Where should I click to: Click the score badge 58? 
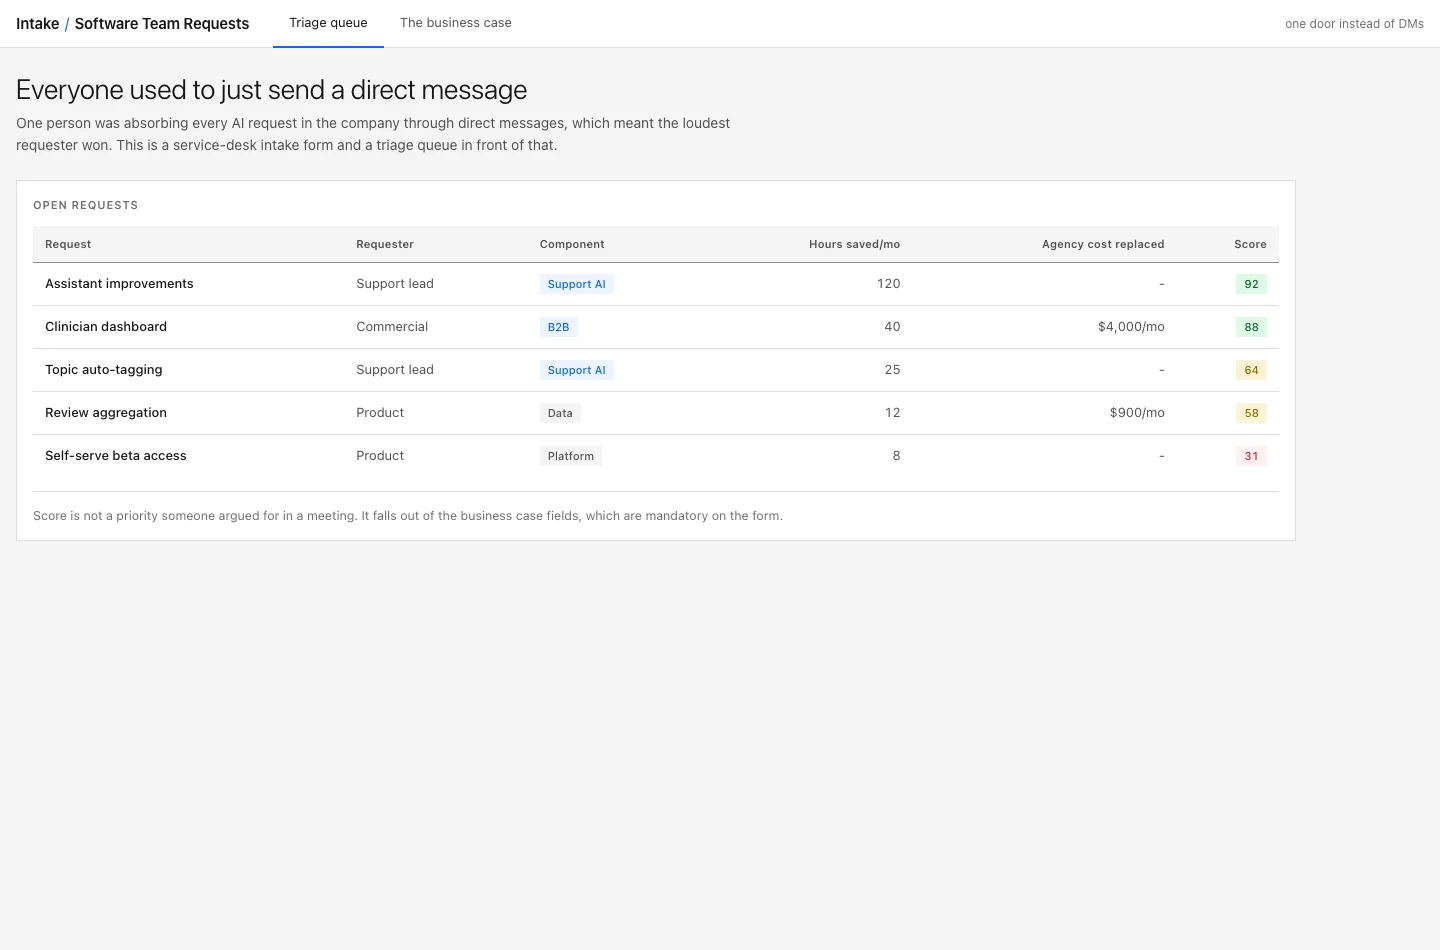click(x=1251, y=413)
